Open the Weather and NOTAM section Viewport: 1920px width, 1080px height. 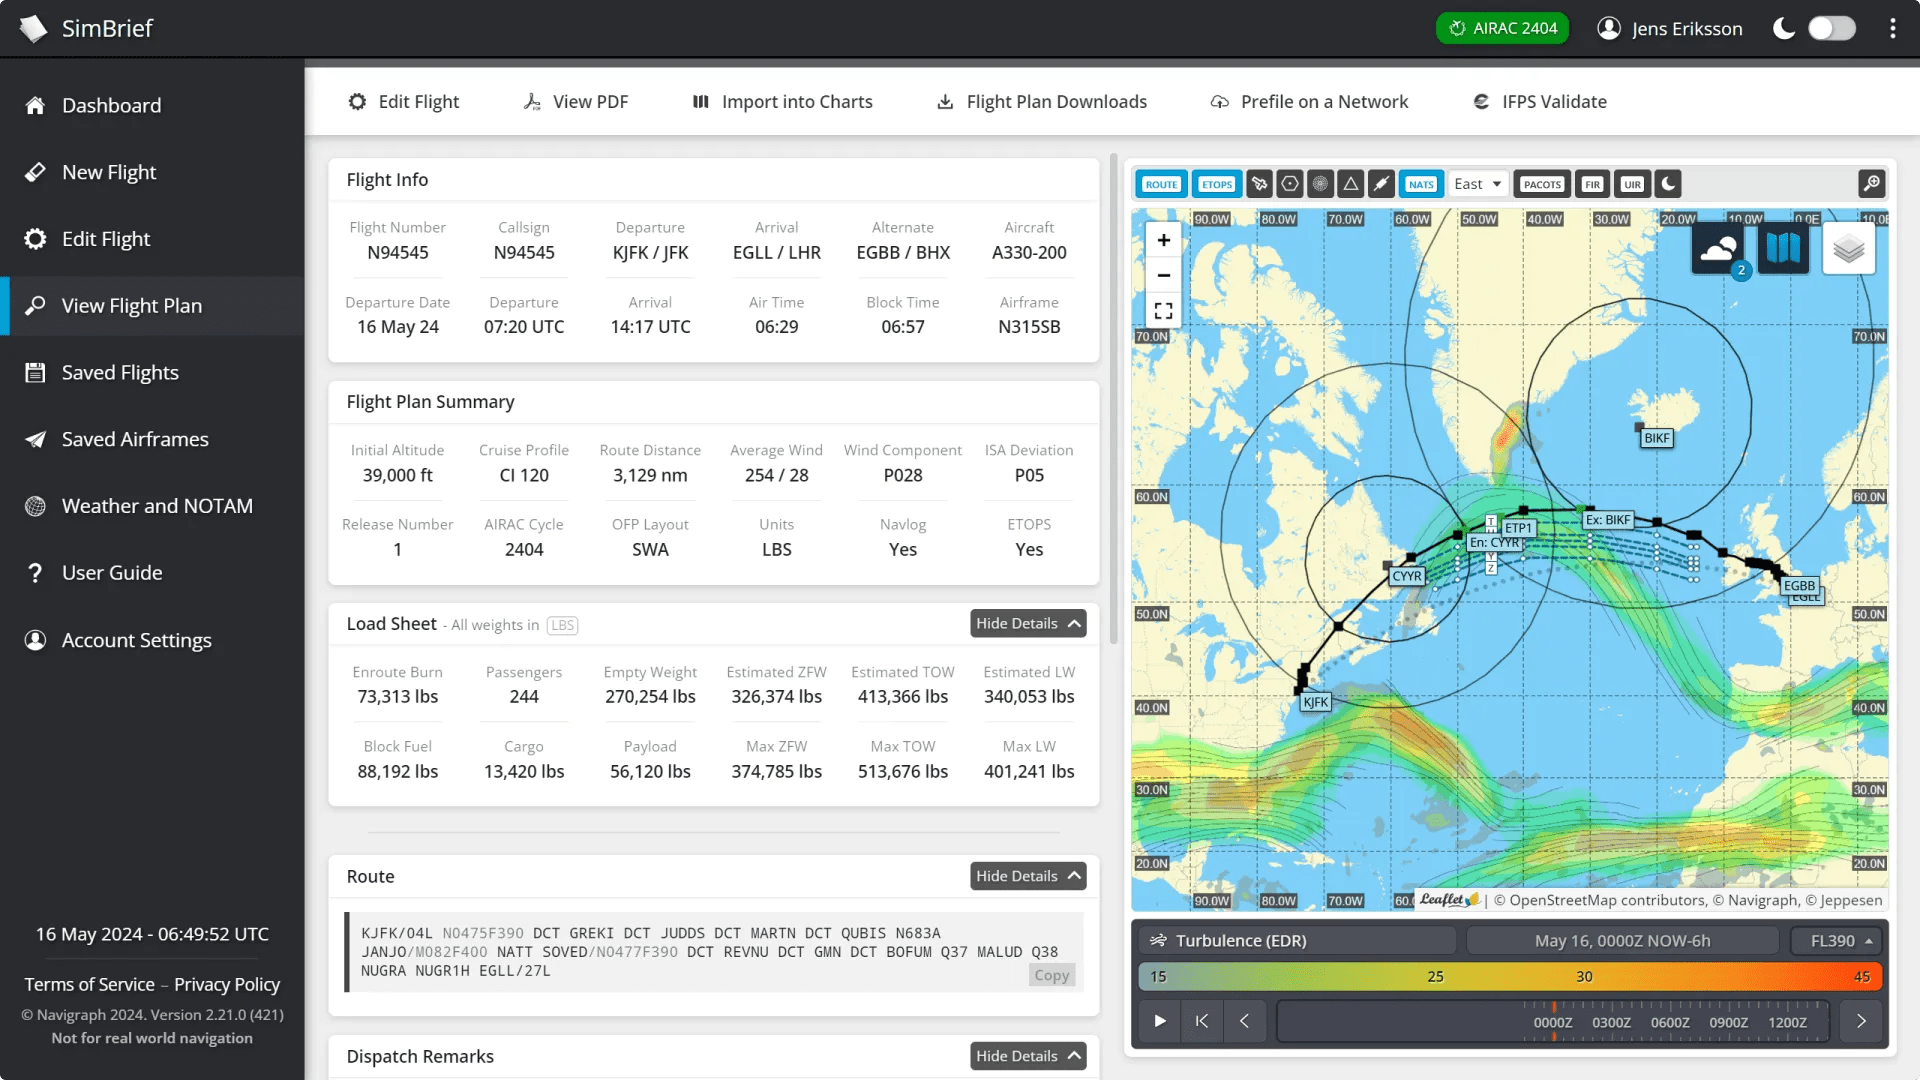click(156, 506)
